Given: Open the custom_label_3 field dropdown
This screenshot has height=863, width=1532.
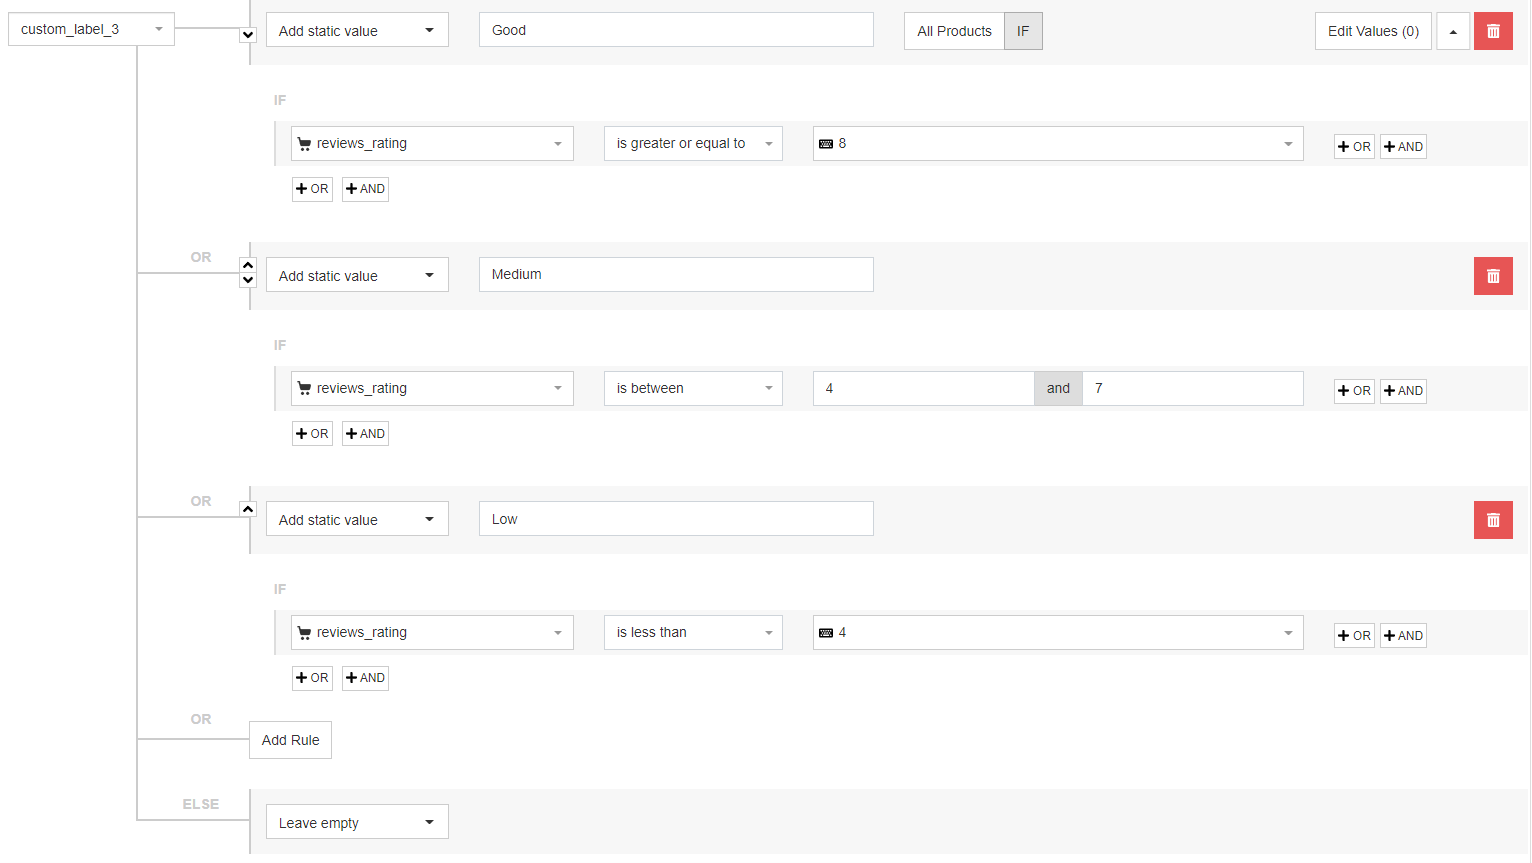Looking at the screenshot, I should 91,29.
